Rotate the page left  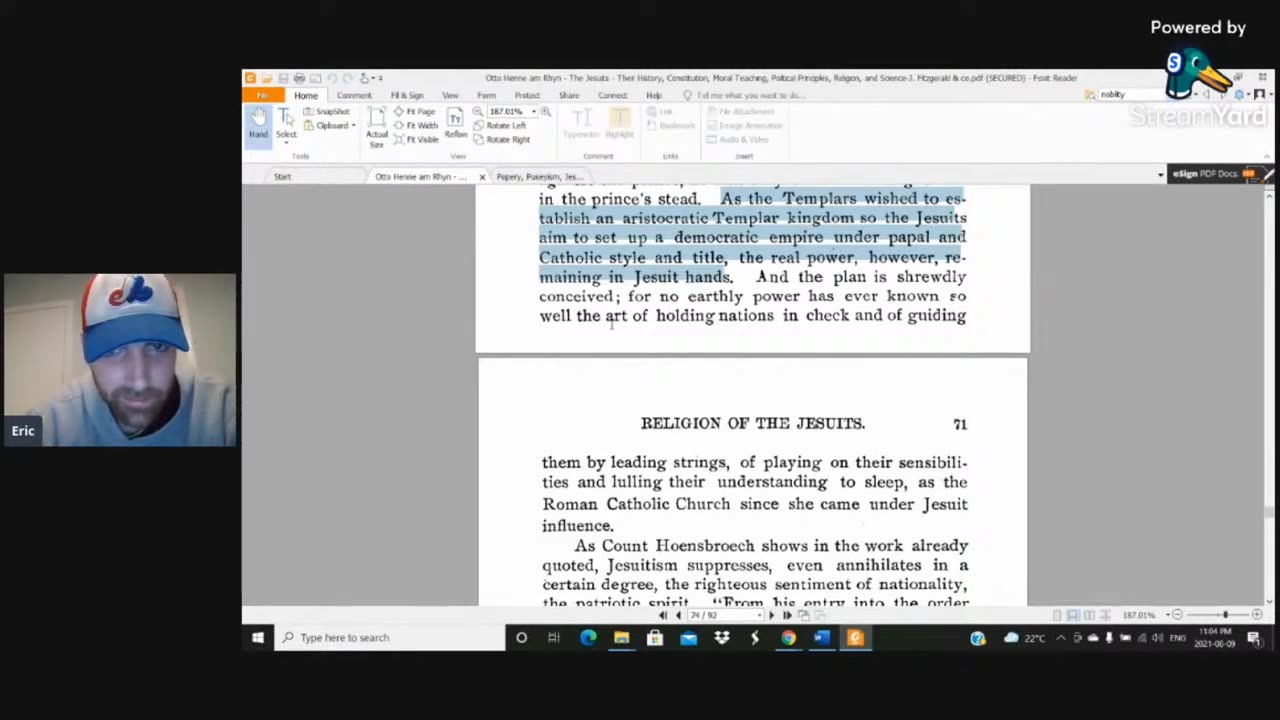(500, 126)
